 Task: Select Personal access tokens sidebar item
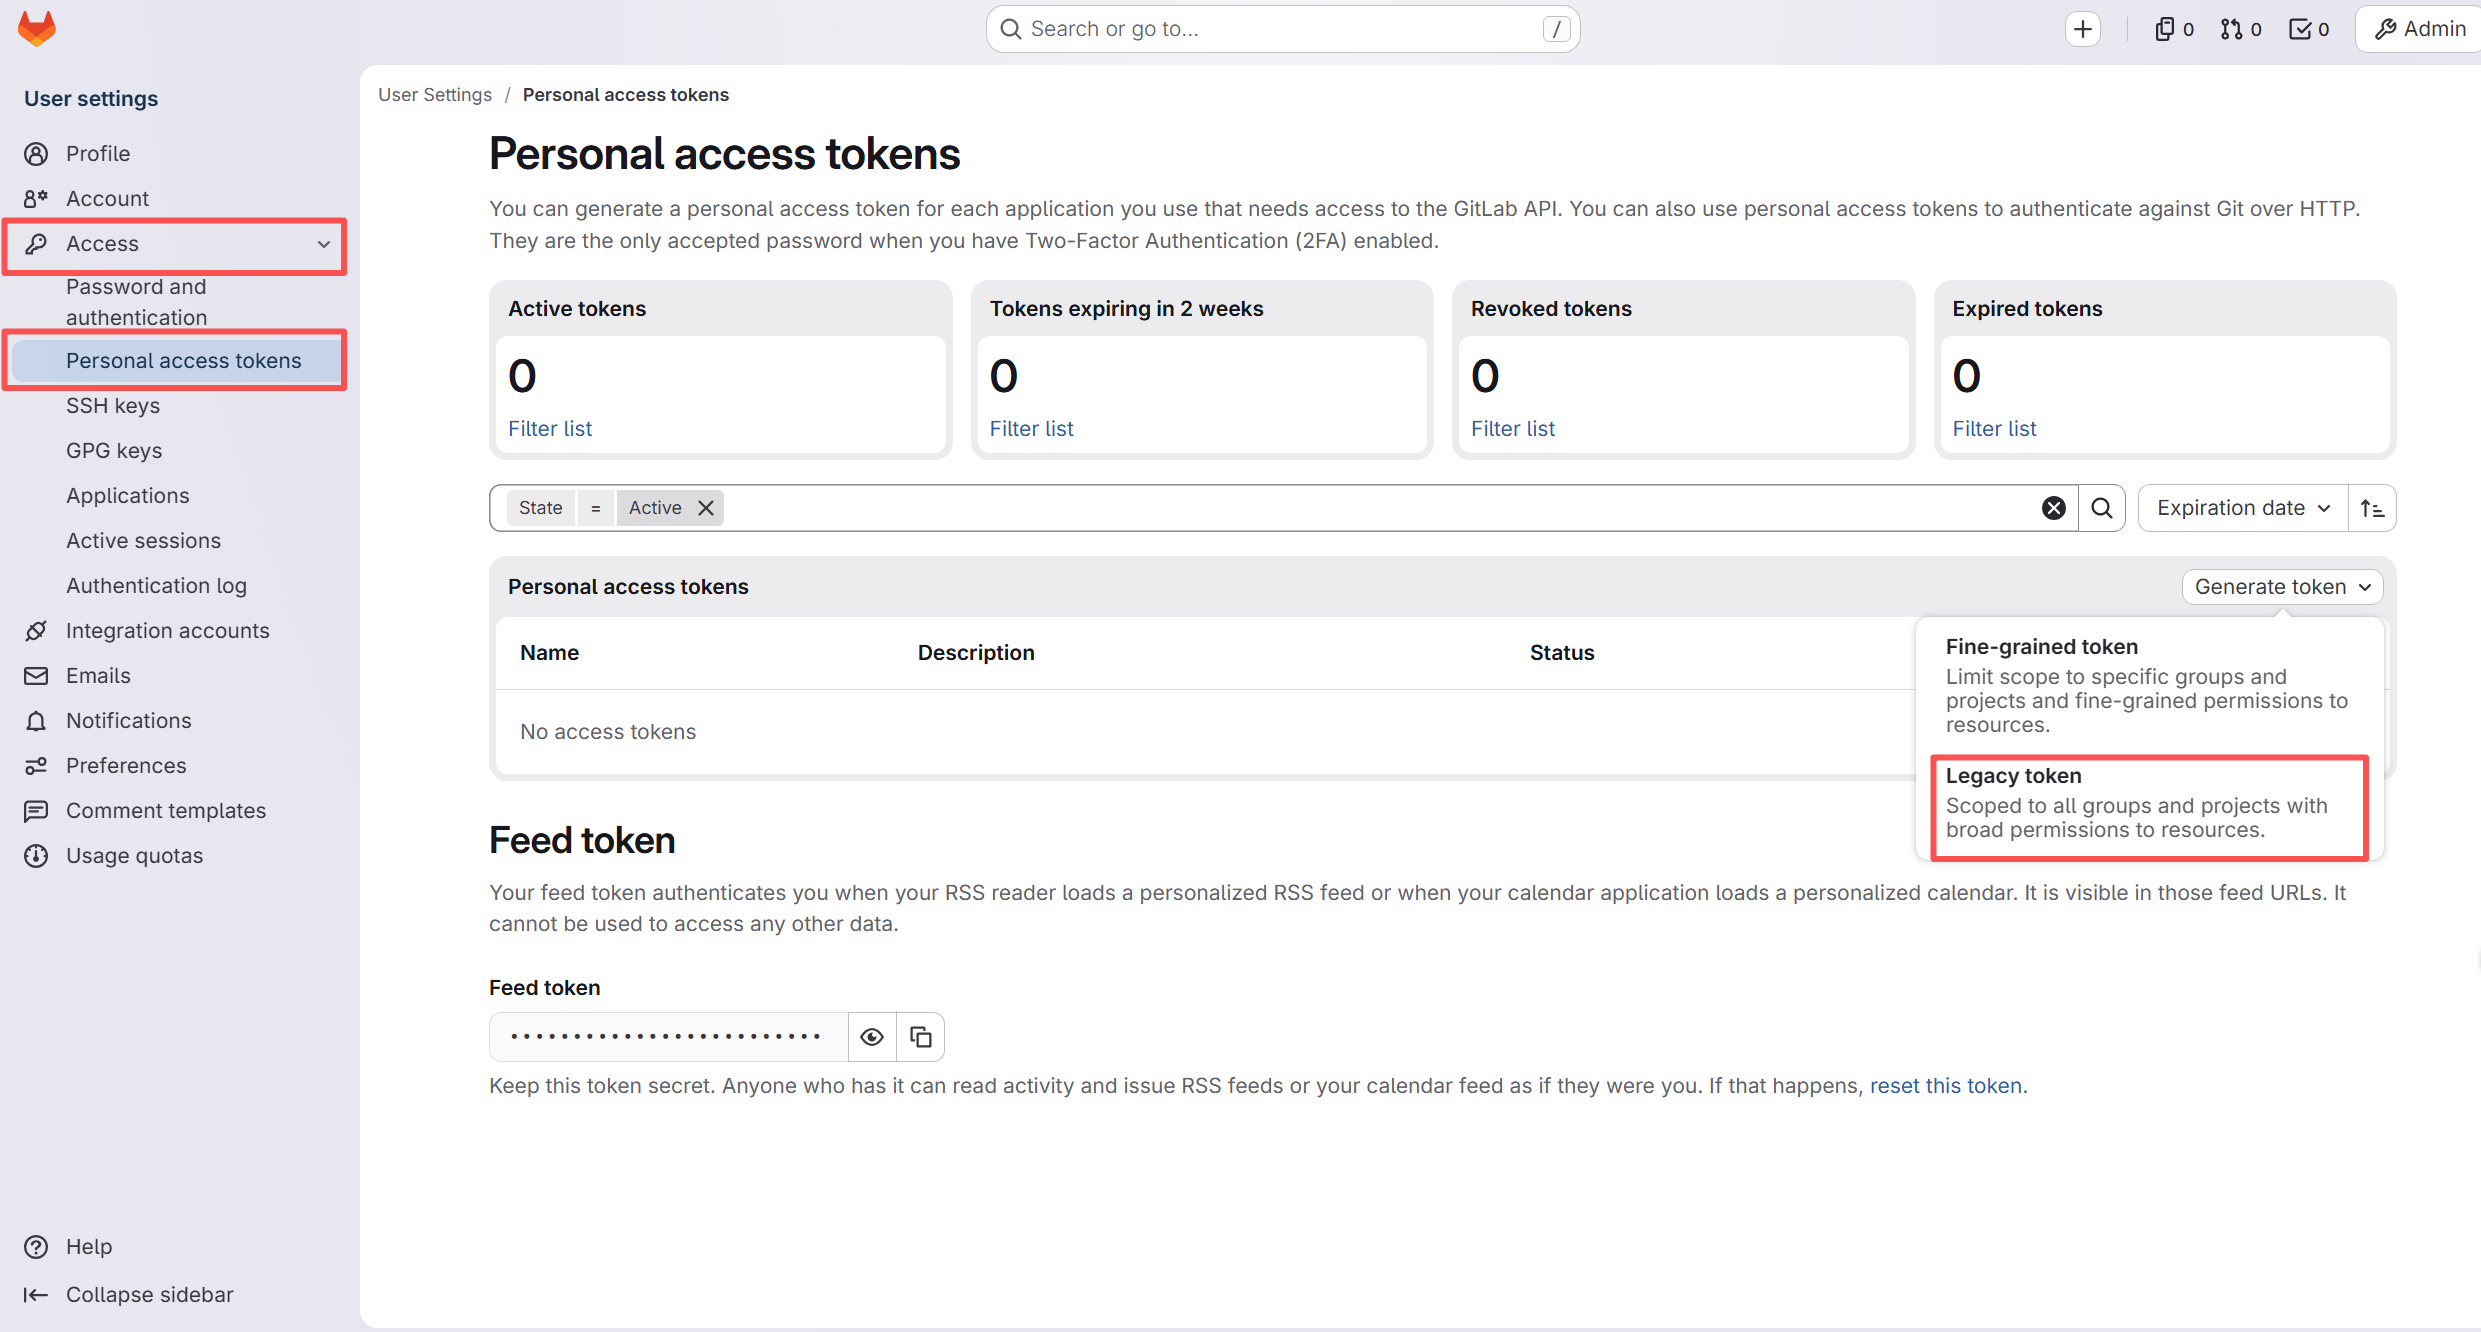[x=183, y=360]
